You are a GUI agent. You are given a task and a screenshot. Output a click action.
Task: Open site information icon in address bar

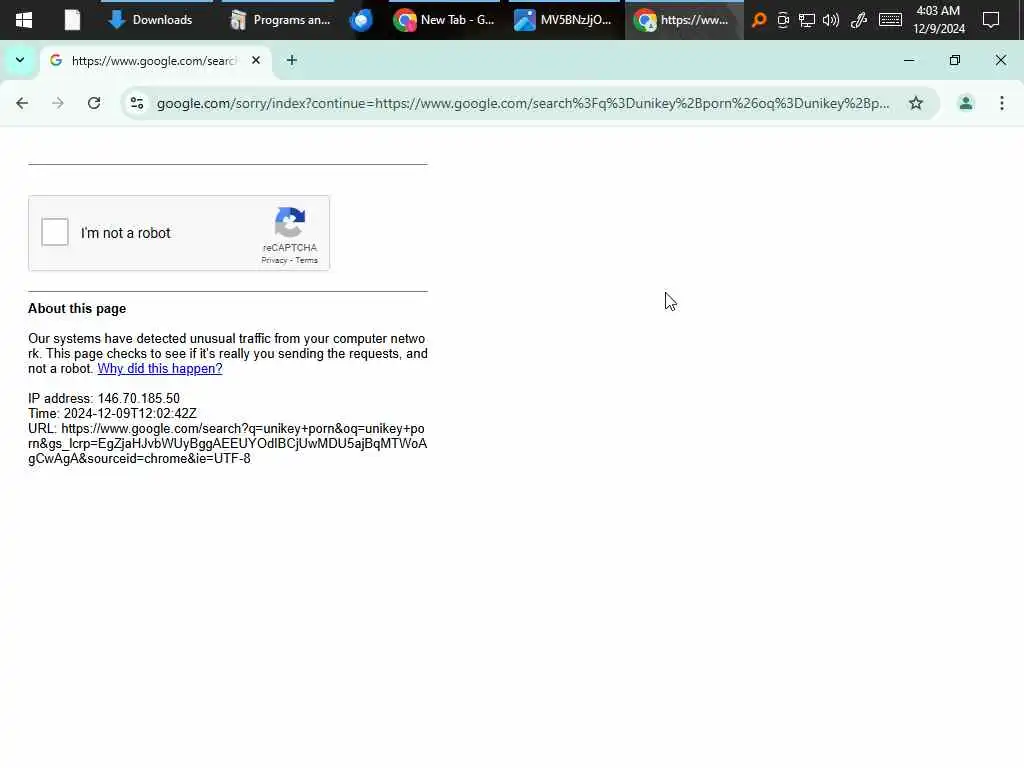click(137, 103)
